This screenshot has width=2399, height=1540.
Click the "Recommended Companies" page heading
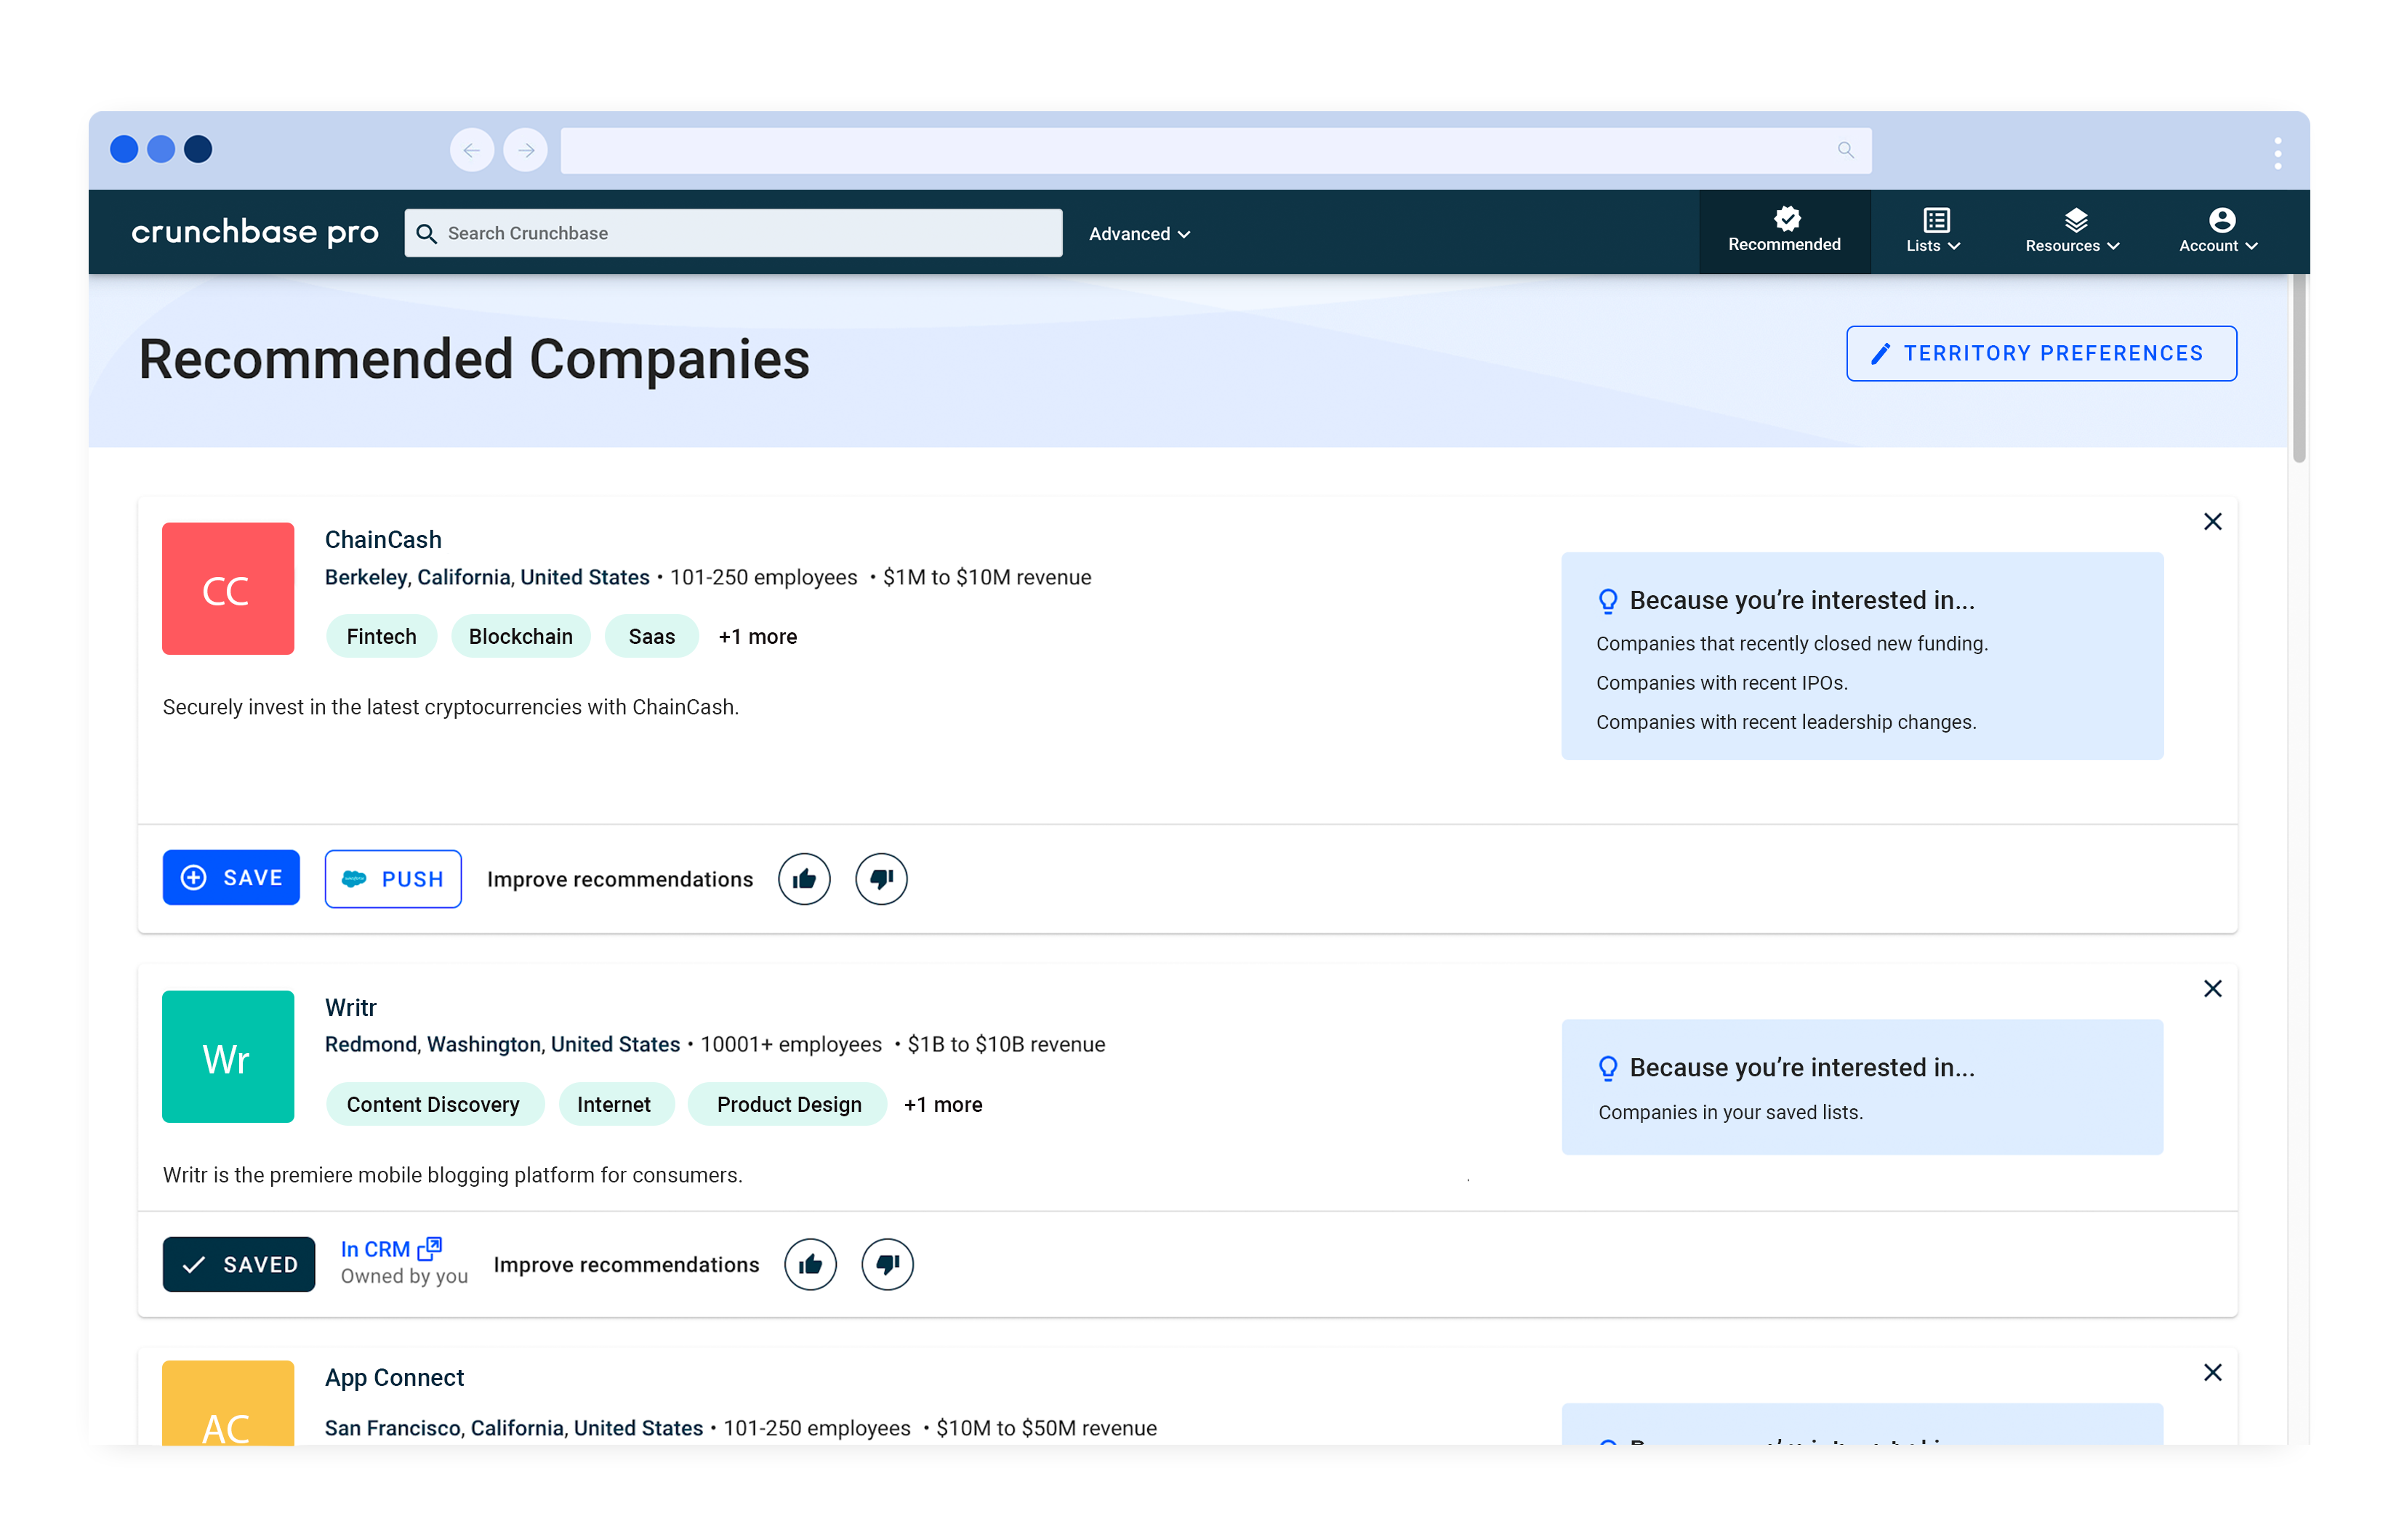click(x=474, y=359)
